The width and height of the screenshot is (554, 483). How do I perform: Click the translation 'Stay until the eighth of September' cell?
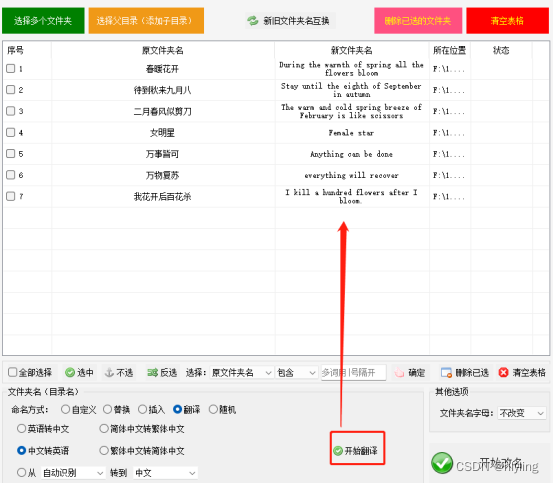[x=352, y=90]
